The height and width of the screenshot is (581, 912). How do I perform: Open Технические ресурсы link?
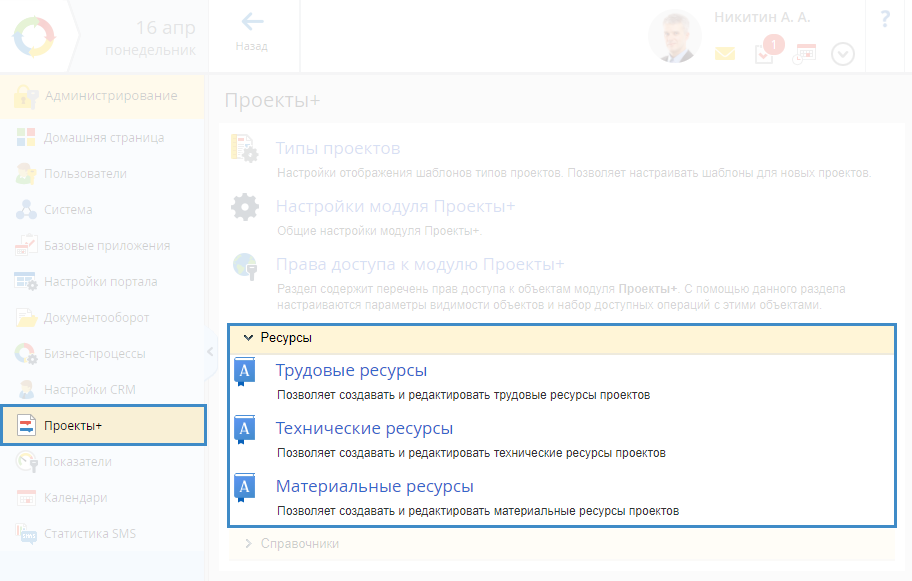(364, 429)
